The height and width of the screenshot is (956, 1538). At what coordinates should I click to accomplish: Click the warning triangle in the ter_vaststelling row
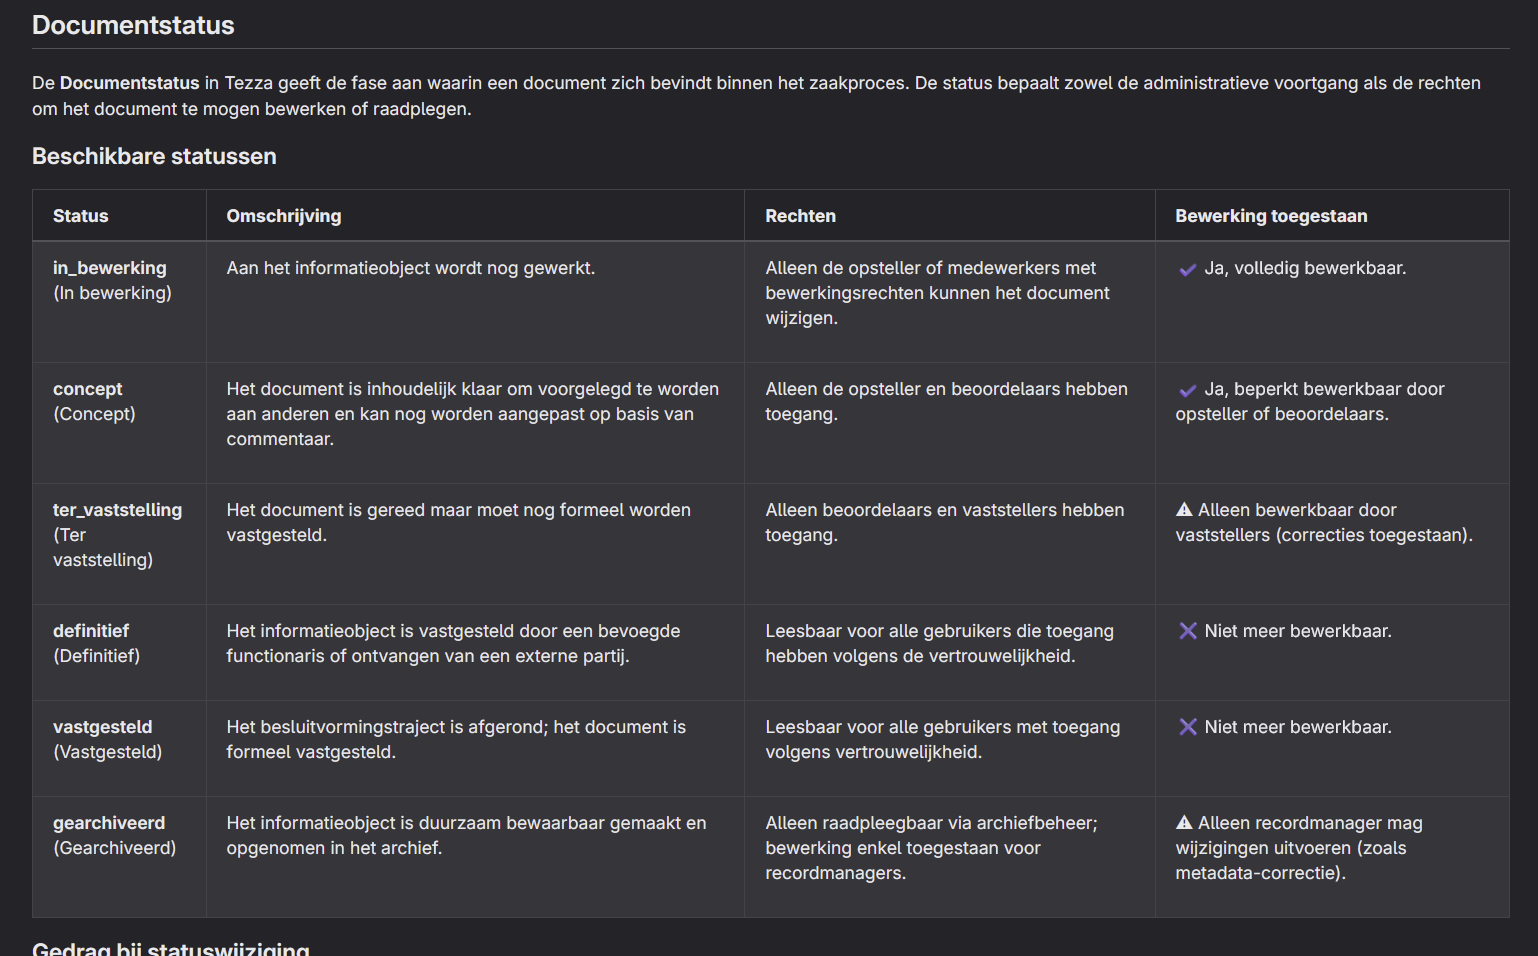(1184, 510)
